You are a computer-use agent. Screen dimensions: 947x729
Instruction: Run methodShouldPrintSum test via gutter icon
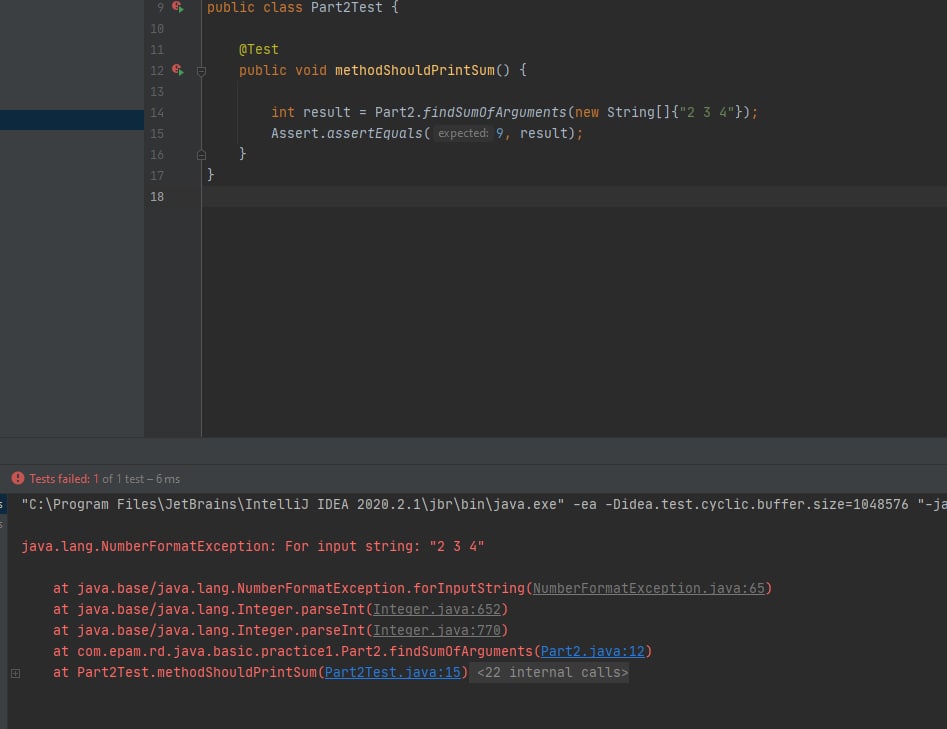(178, 70)
